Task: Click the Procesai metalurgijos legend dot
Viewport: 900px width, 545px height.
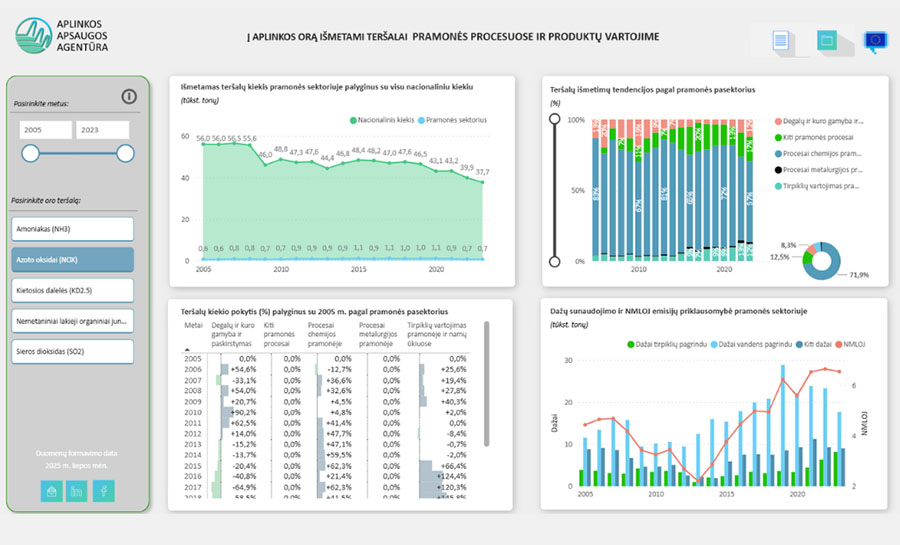Action: tap(778, 170)
